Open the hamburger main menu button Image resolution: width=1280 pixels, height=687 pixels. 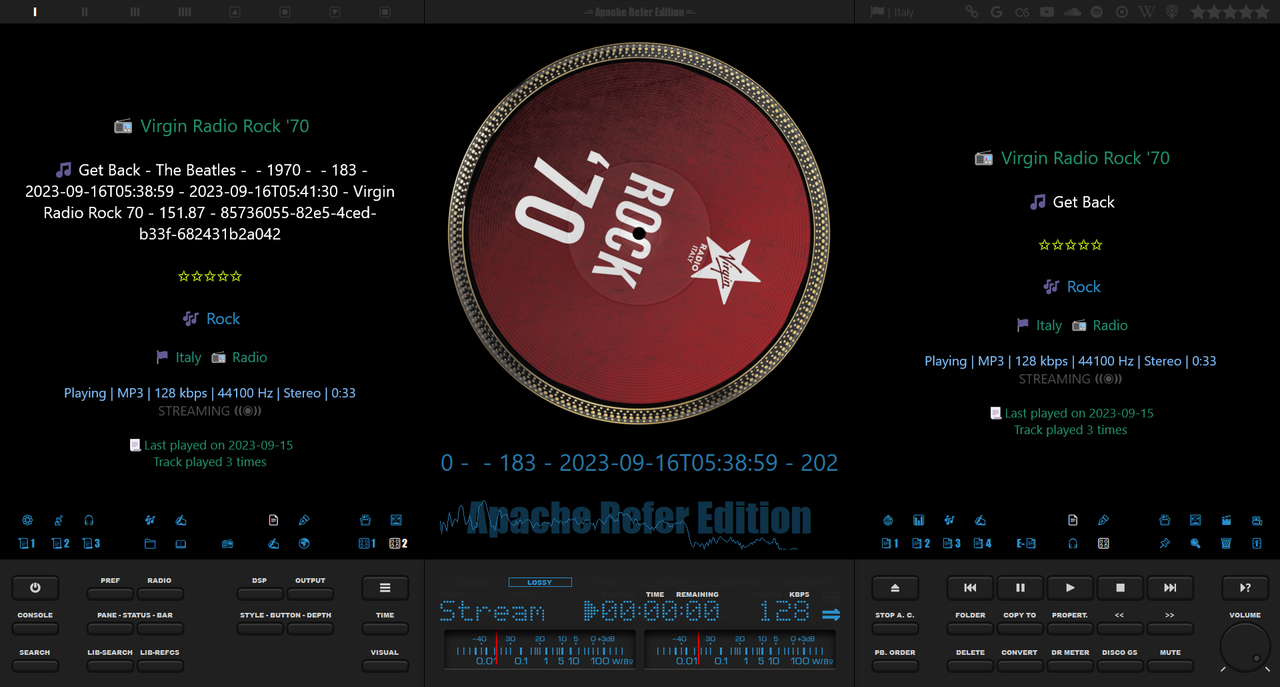pyautogui.click(x=385, y=588)
